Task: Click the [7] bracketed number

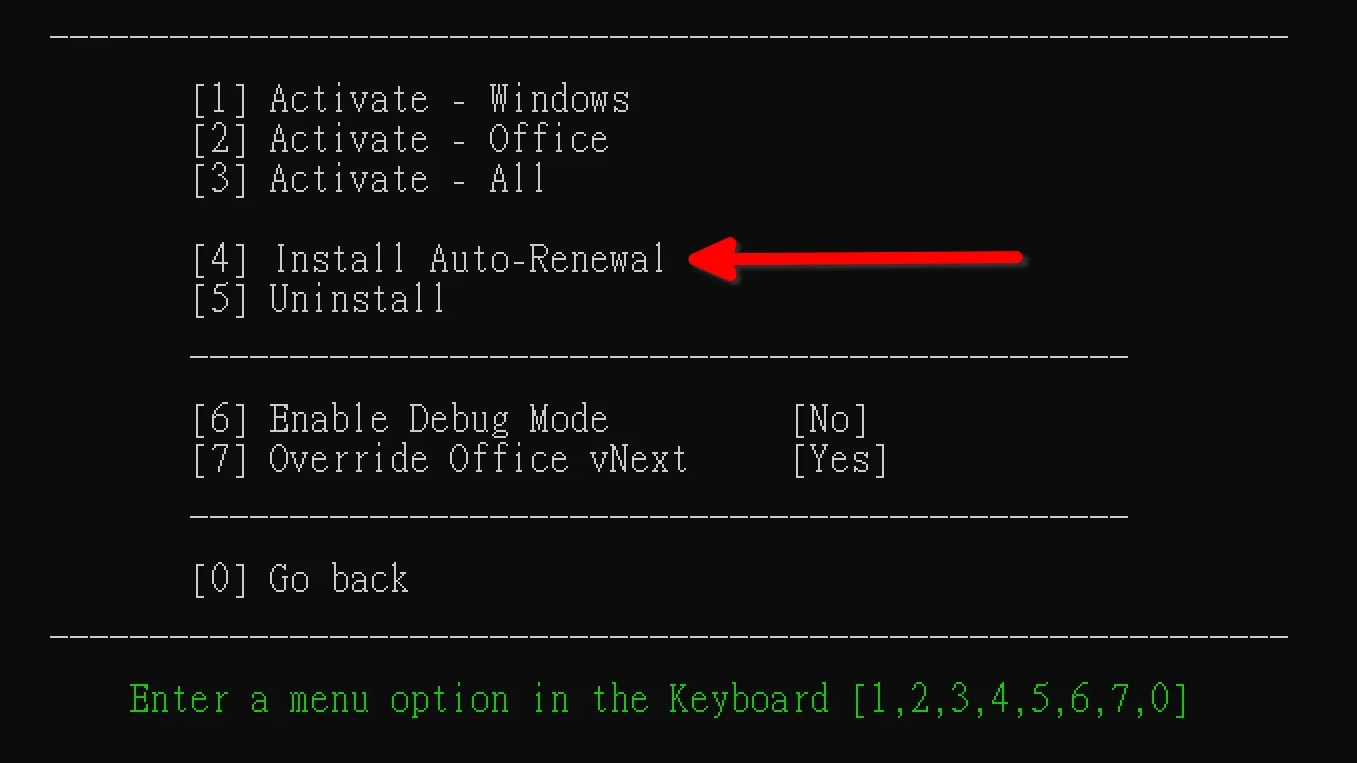Action: (x=219, y=459)
